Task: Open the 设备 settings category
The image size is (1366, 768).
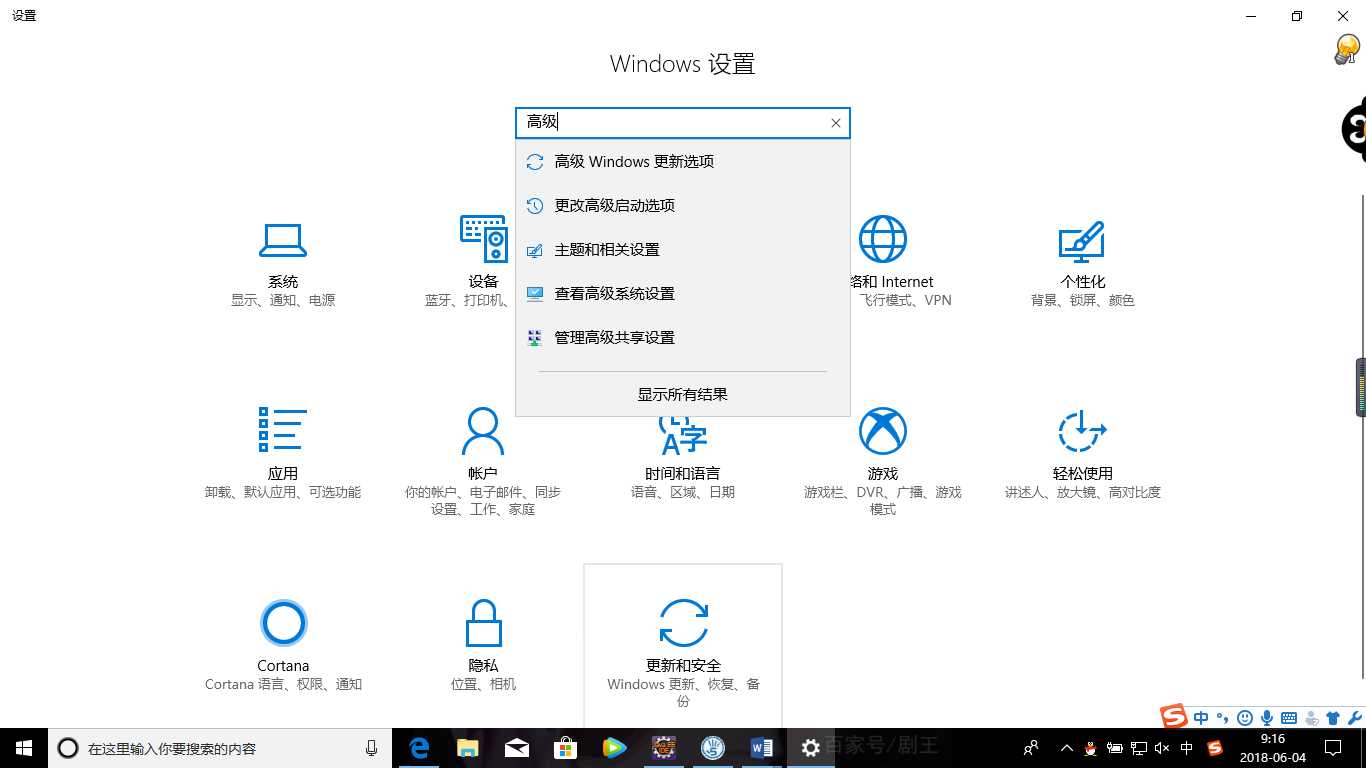Action: click(483, 264)
